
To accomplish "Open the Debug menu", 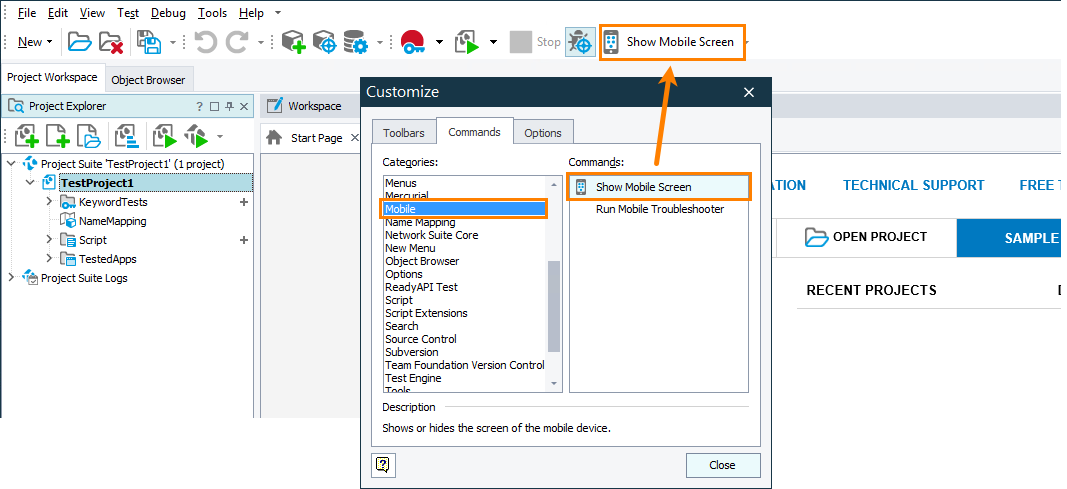I will click(168, 13).
